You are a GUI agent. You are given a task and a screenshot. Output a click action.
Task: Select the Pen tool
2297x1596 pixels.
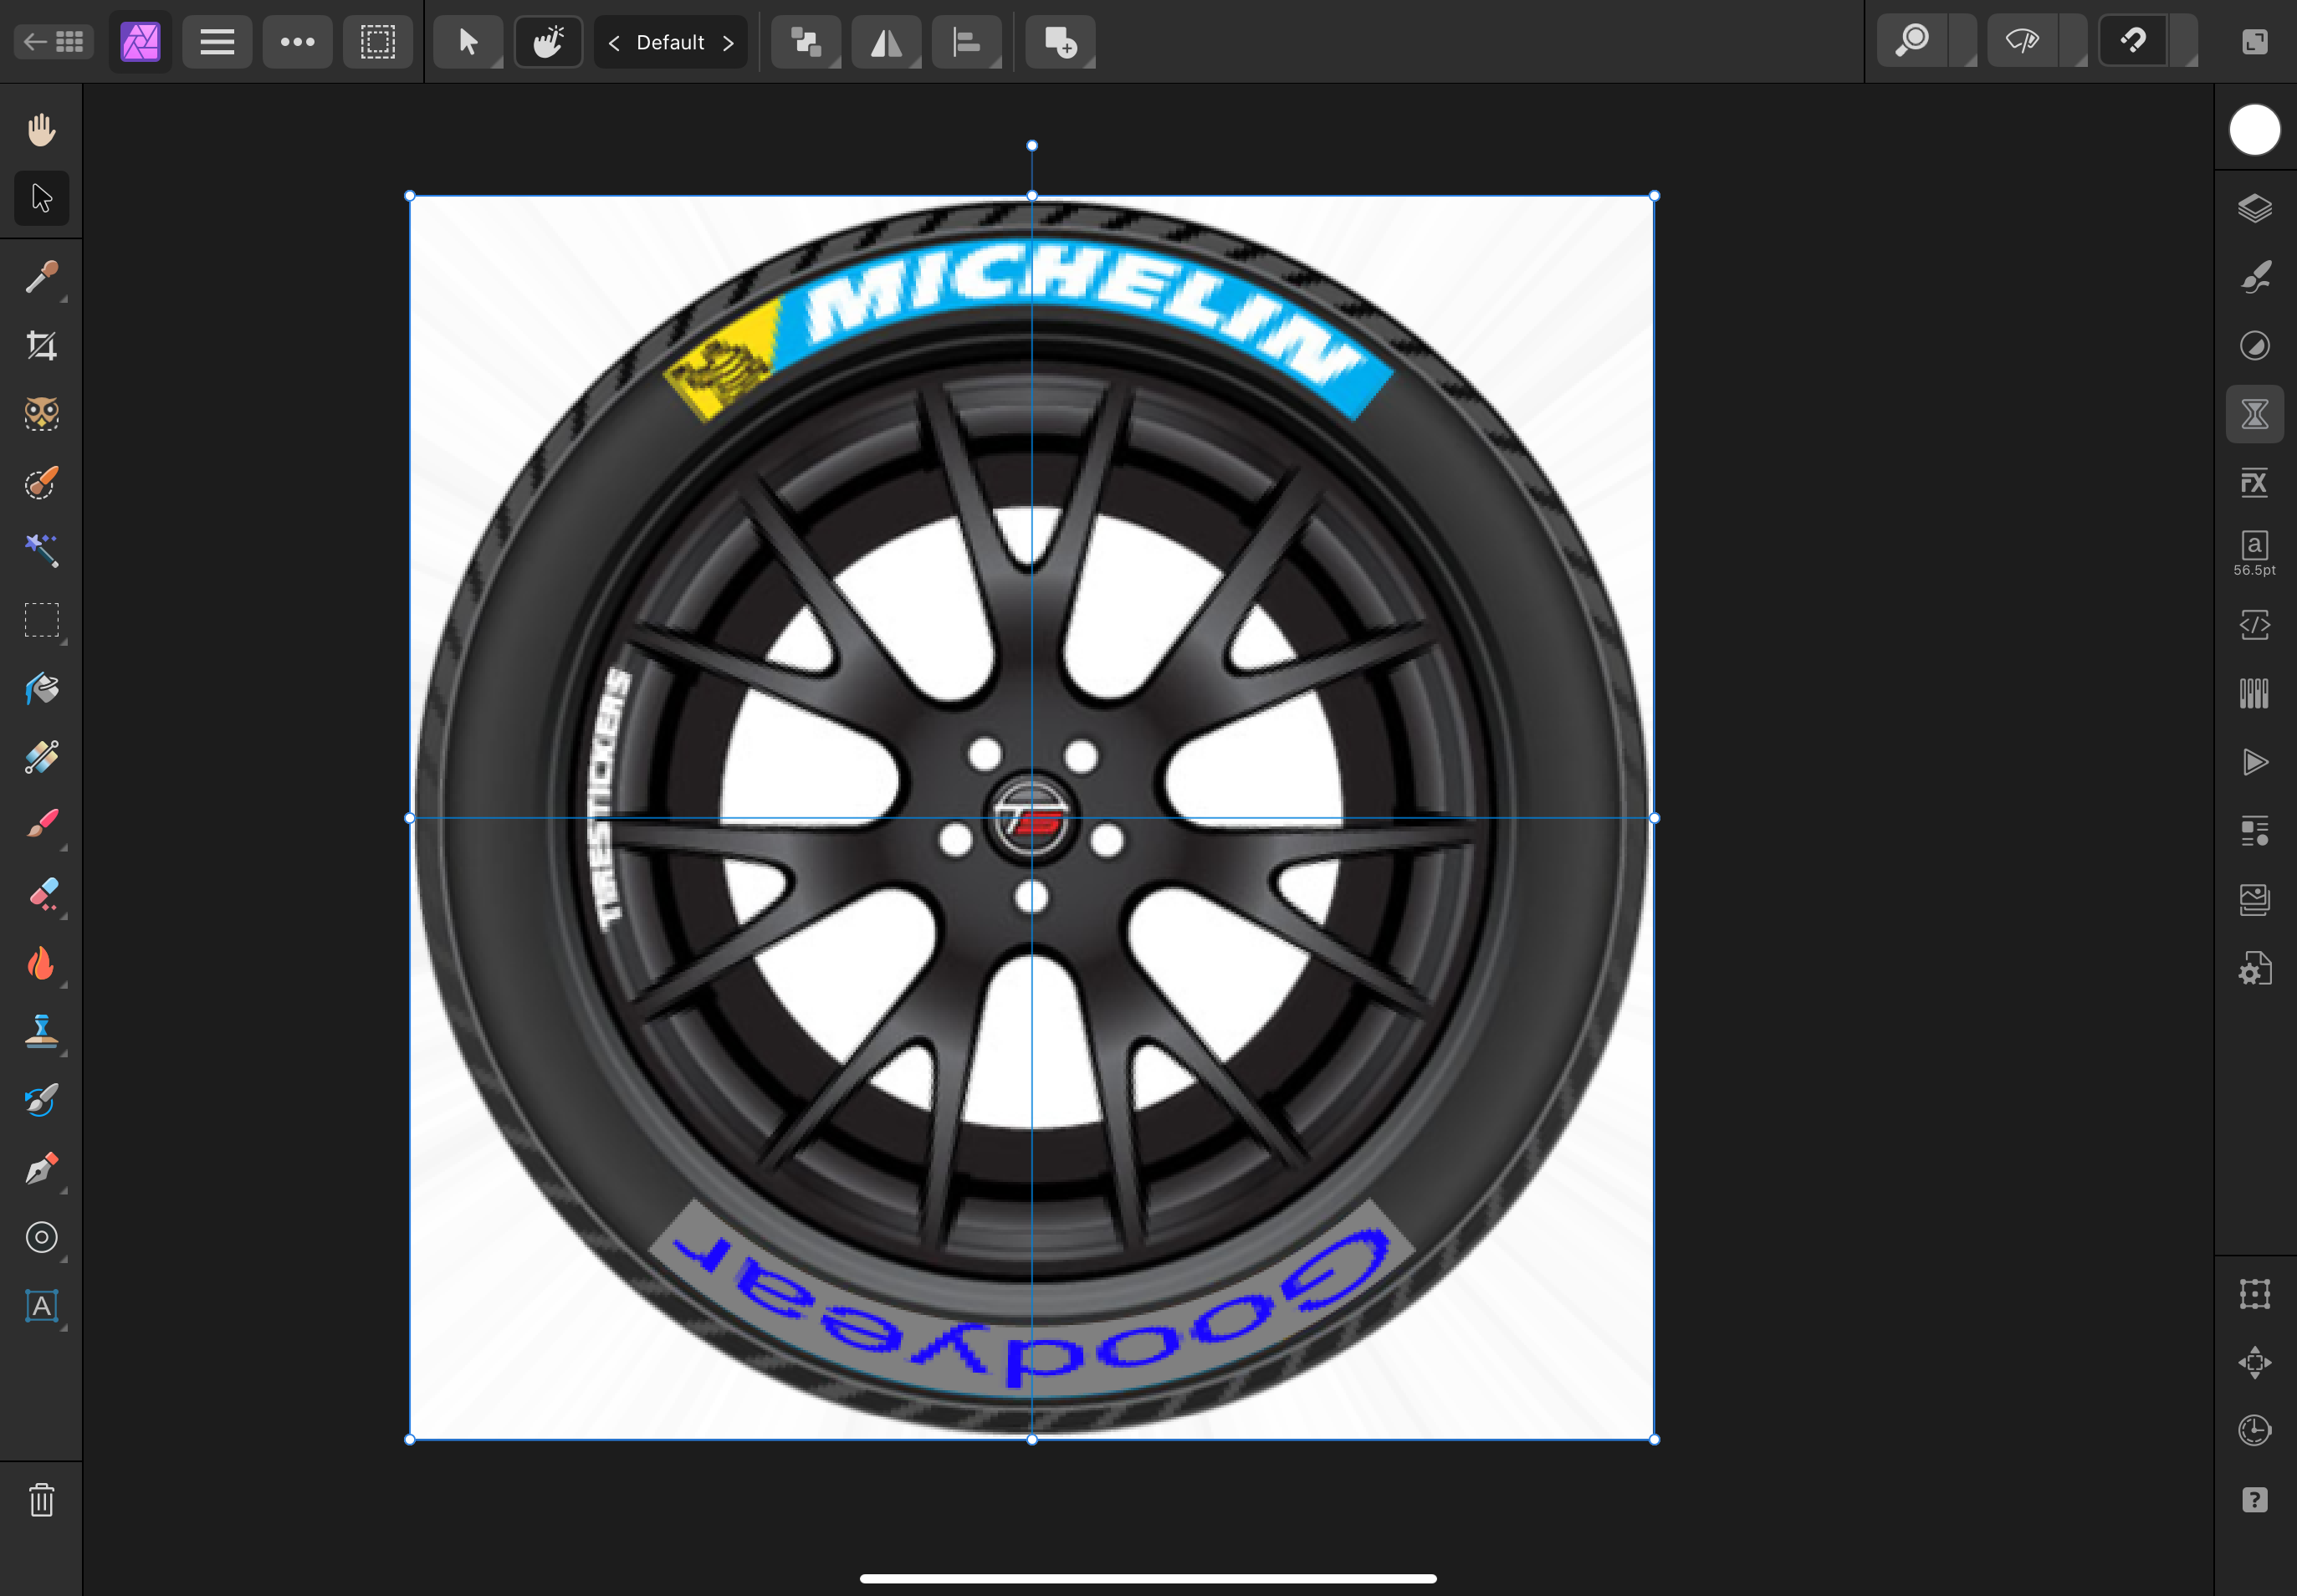41,1168
